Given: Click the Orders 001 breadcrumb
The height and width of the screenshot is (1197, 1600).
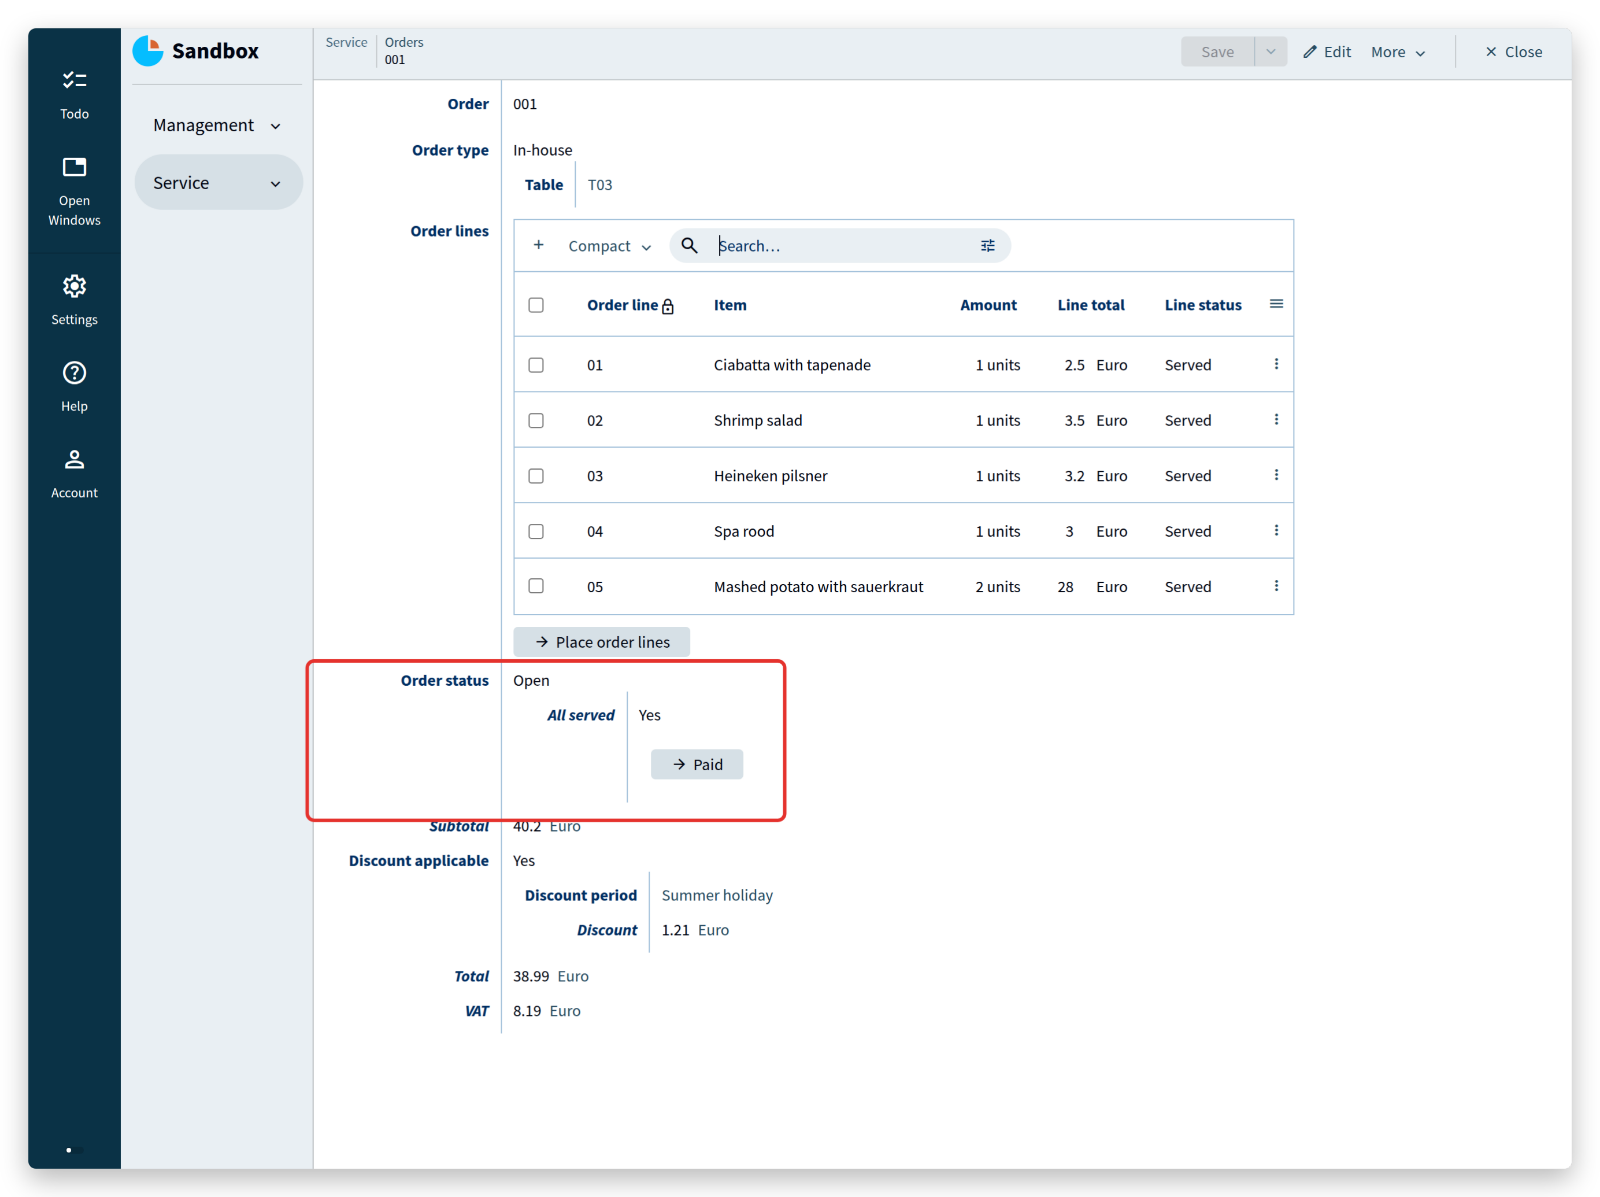Looking at the screenshot, I should coord(404,51).
